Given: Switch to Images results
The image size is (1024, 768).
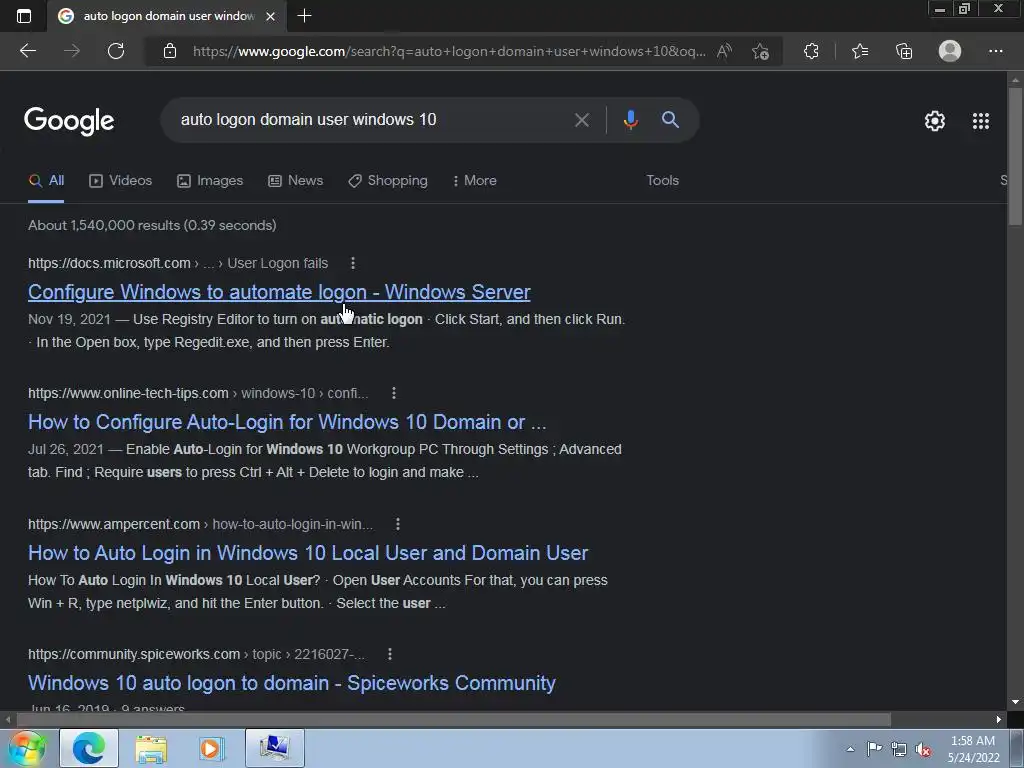Looking at the screenshot, I should coord(210,181).
